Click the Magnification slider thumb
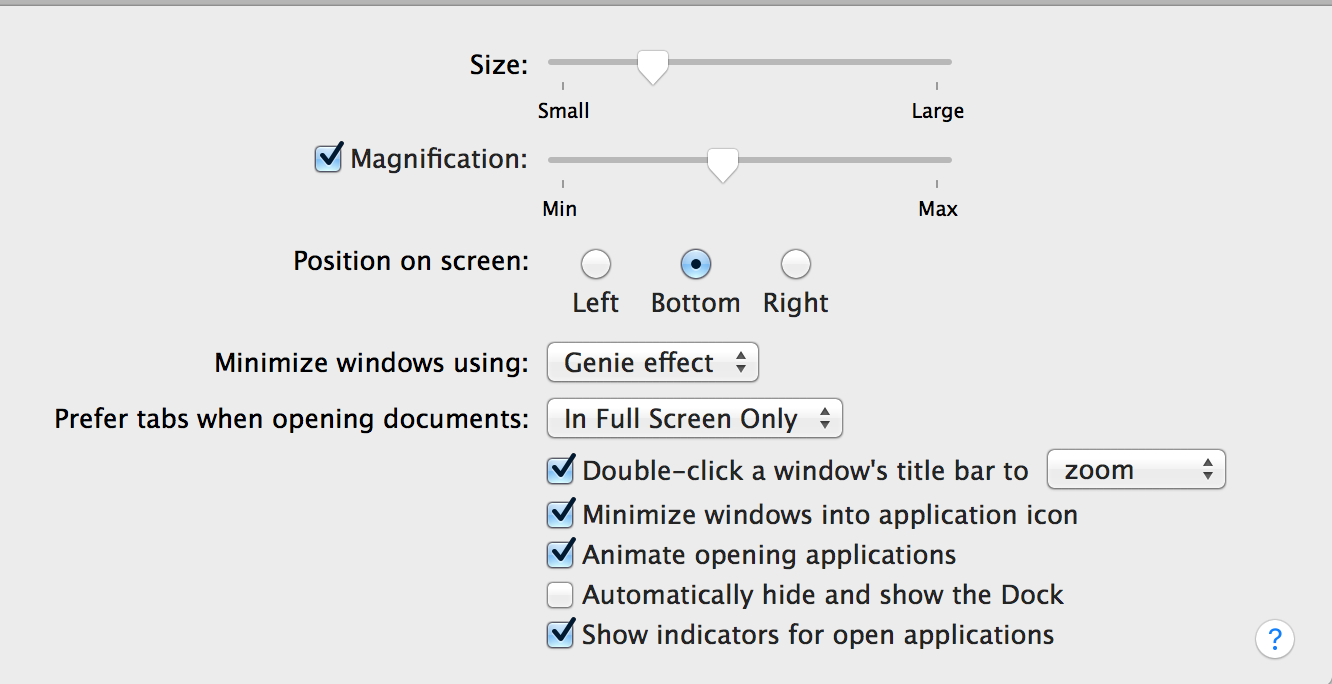The height and width of the screenshot is (684, 1332). 722,164
